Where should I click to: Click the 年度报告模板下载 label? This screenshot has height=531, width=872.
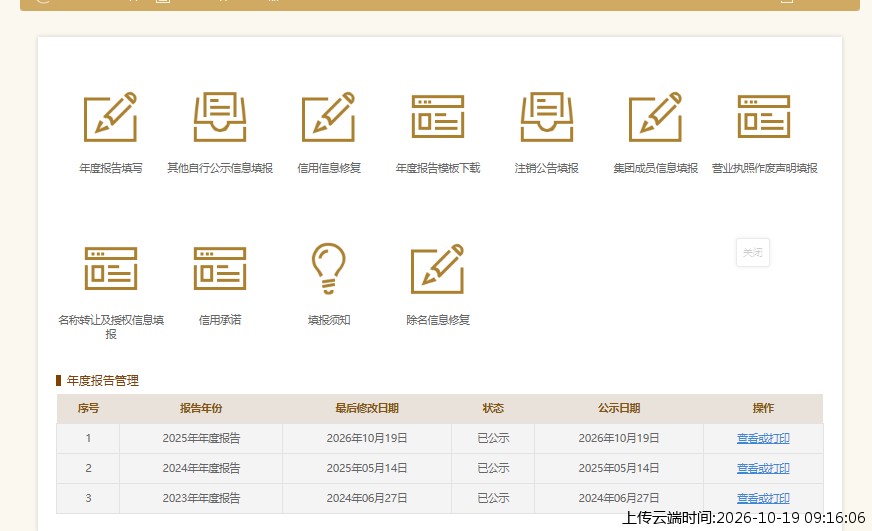438,168
